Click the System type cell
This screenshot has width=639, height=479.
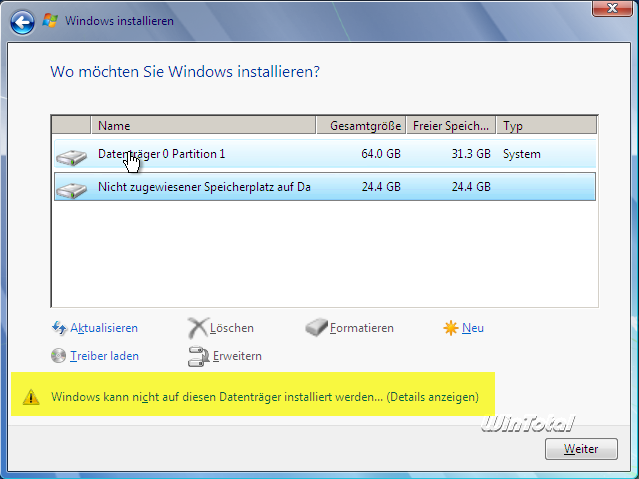(522, 154)
